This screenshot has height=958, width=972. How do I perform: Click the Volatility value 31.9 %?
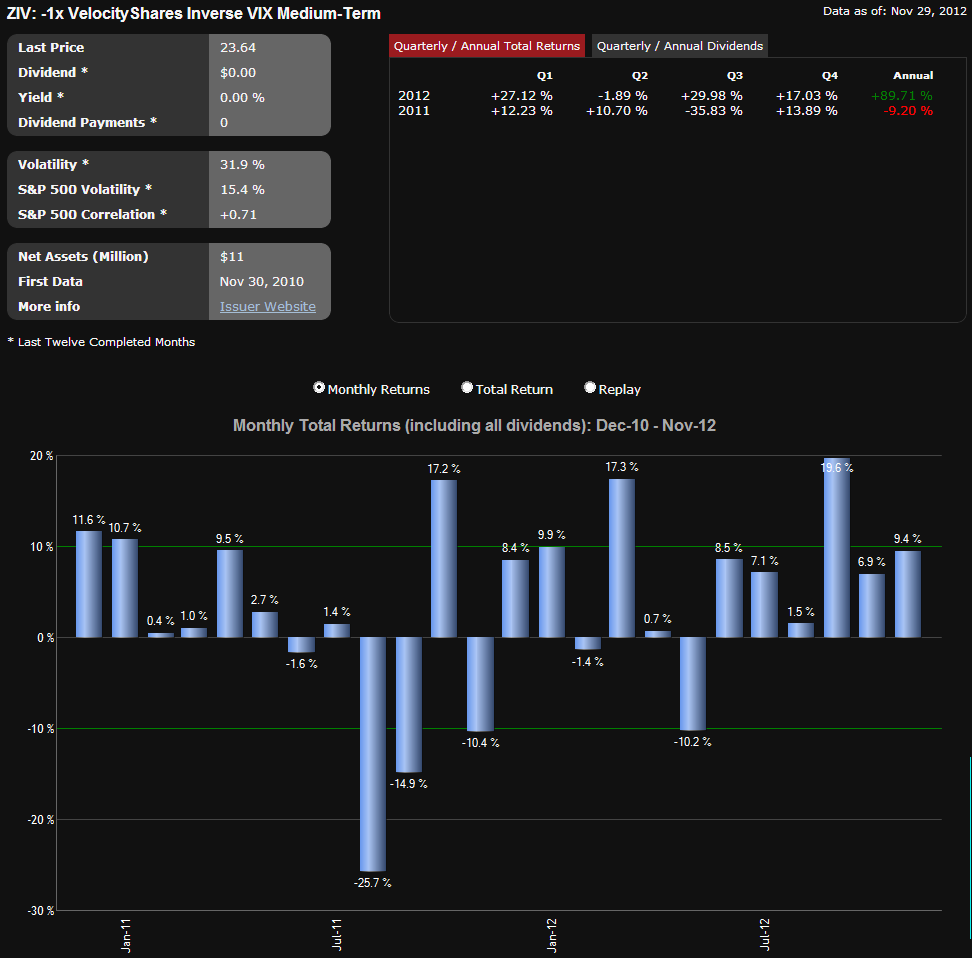pos(242,164)
